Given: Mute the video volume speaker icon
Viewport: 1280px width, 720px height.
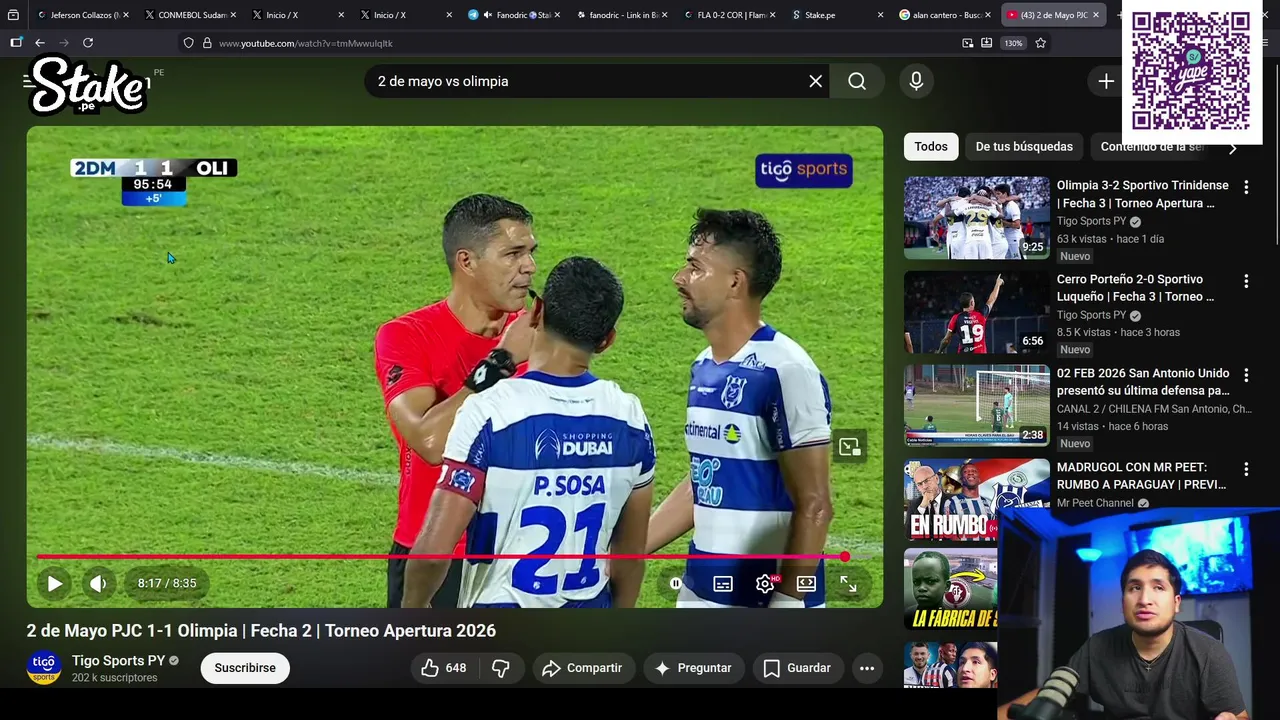Looking at the screenshot, I should [98, 583].
